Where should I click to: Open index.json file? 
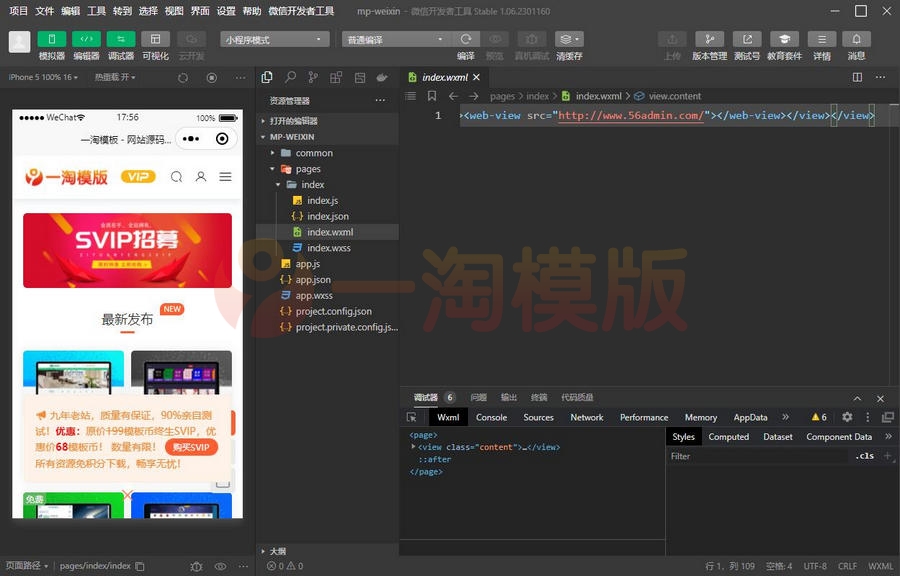(327, 216)
